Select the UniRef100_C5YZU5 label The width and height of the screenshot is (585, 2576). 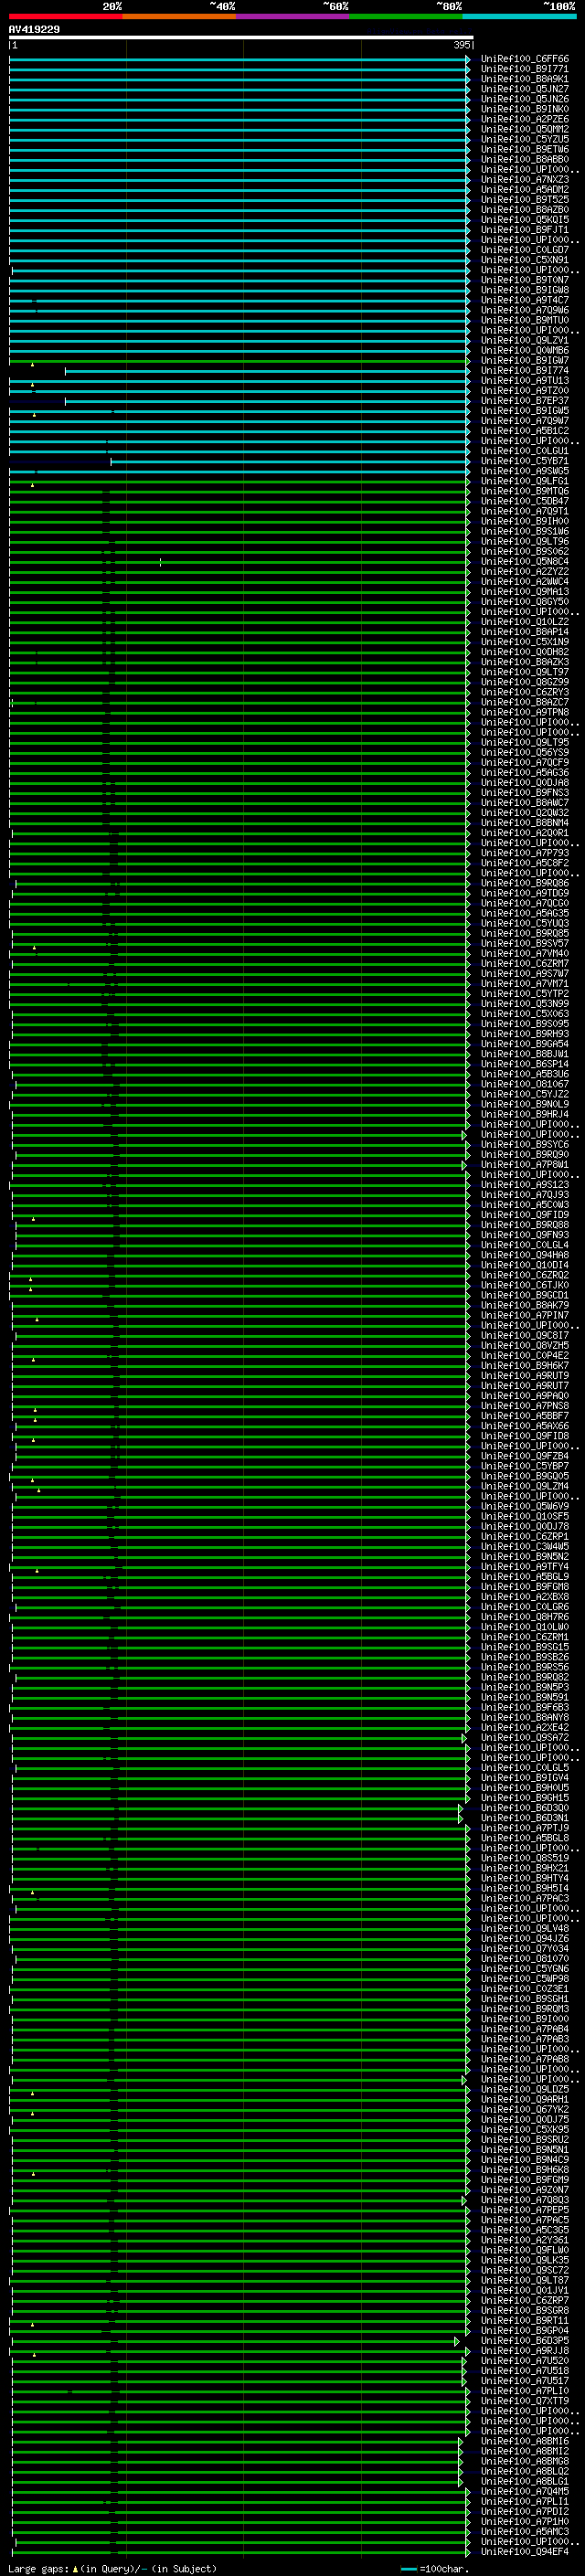tap(524, 139)
